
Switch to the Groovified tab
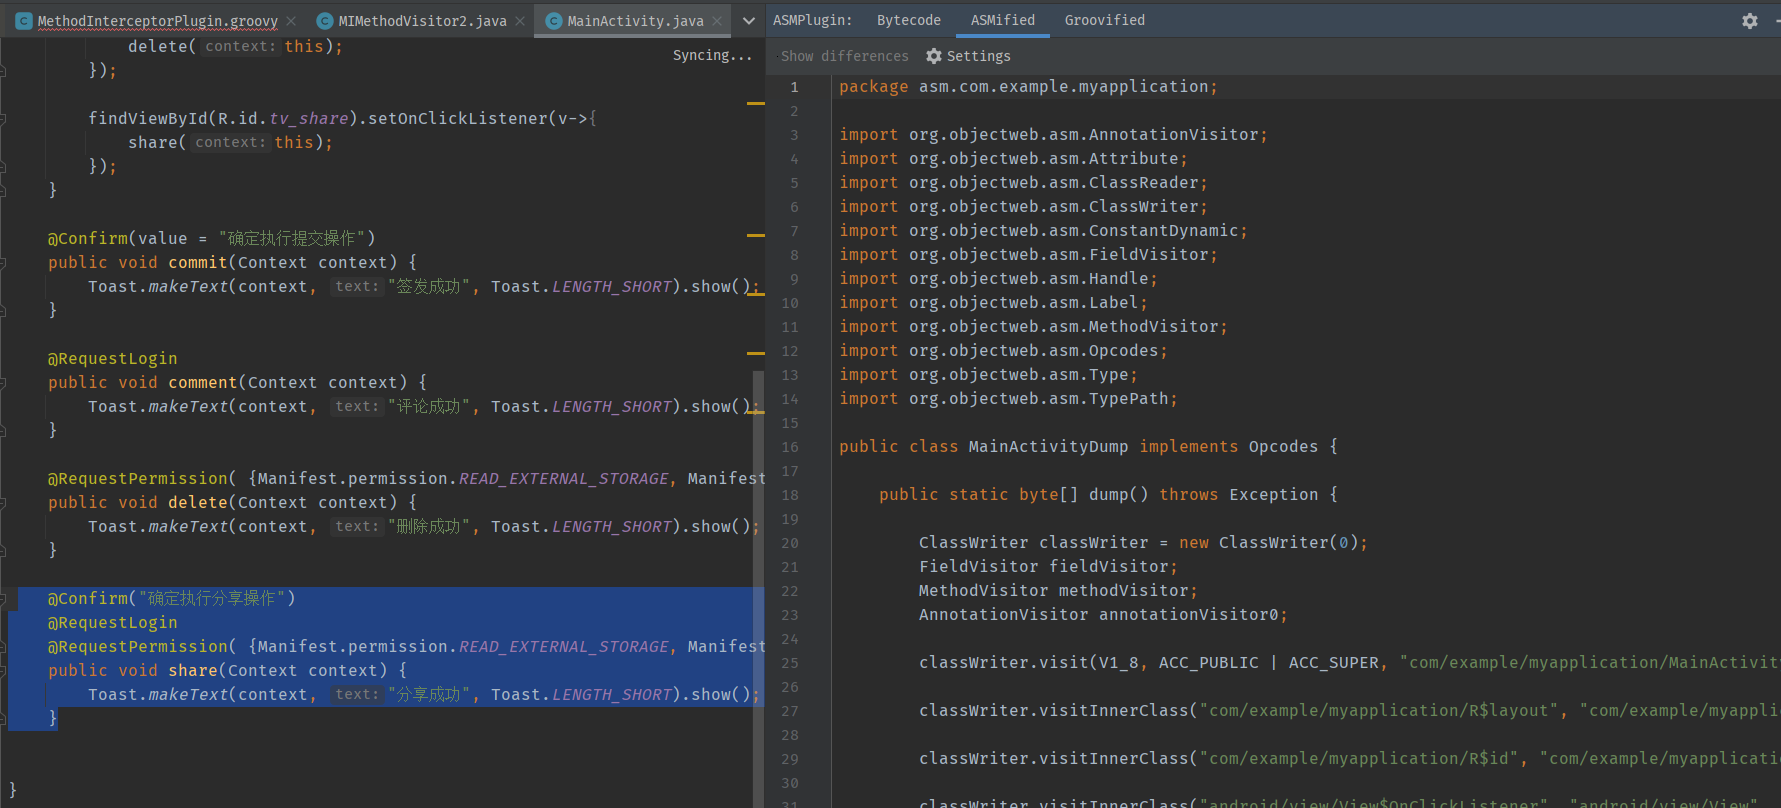(x=1105, y=20)
